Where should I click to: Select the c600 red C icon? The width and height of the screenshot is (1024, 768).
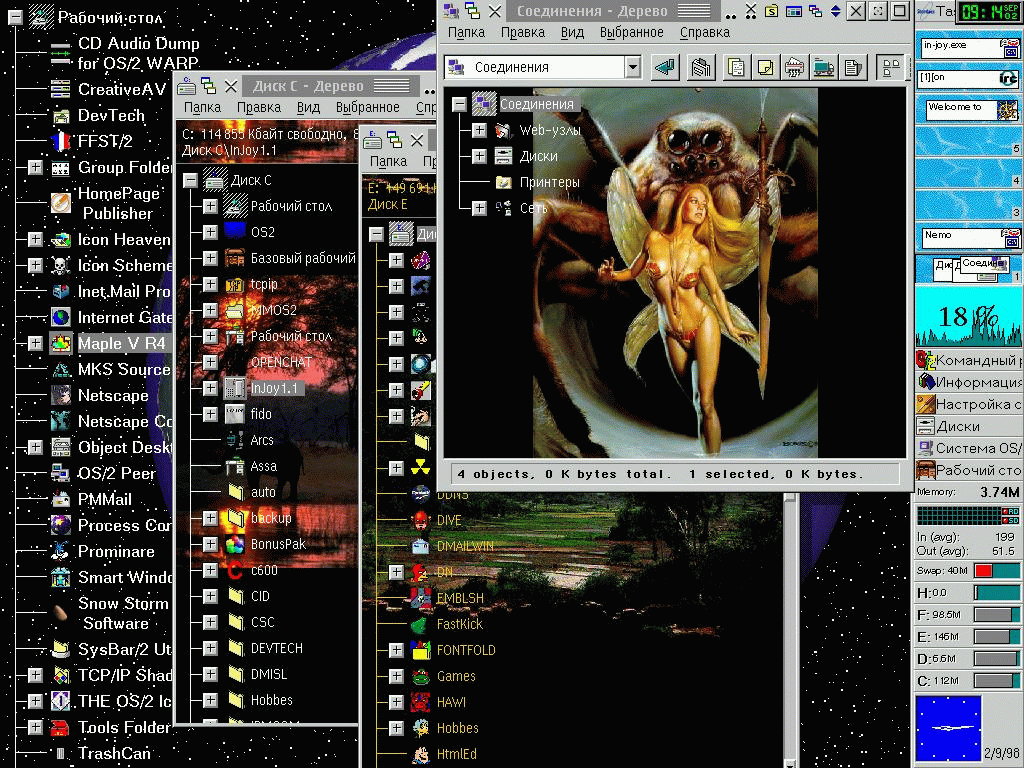tap(235, 570)
